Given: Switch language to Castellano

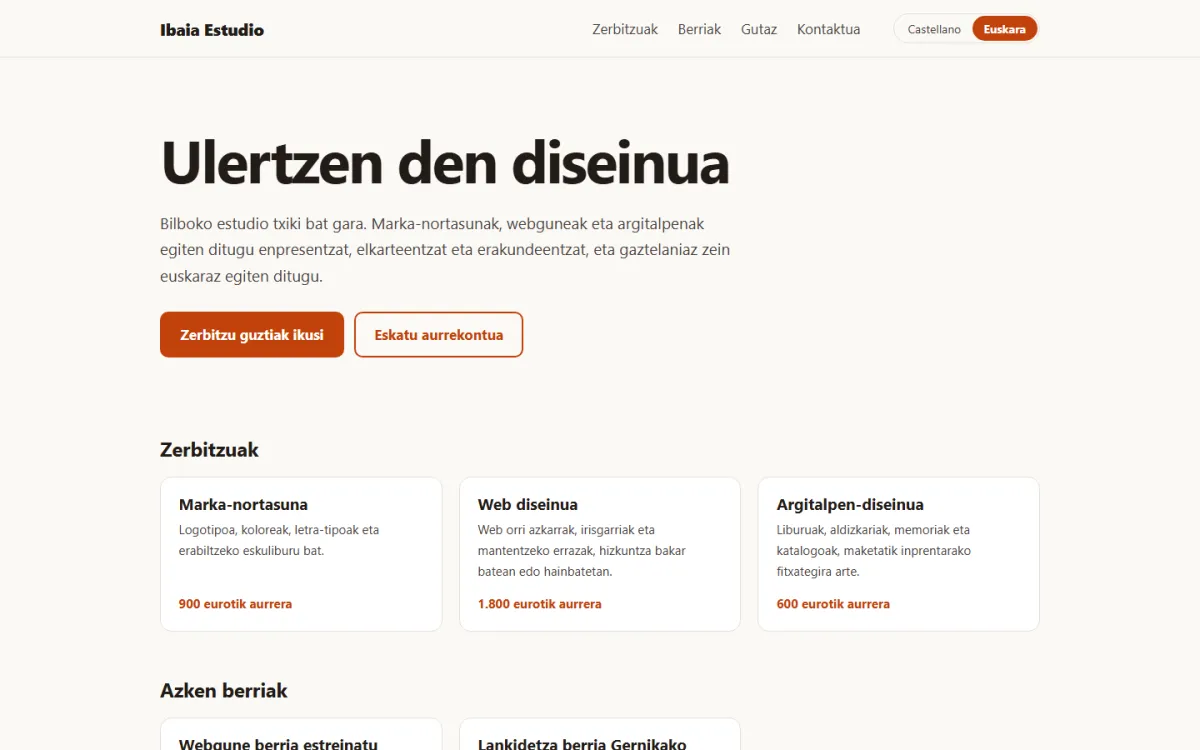Looking at the screenshot, I should (x=934, y=30).
